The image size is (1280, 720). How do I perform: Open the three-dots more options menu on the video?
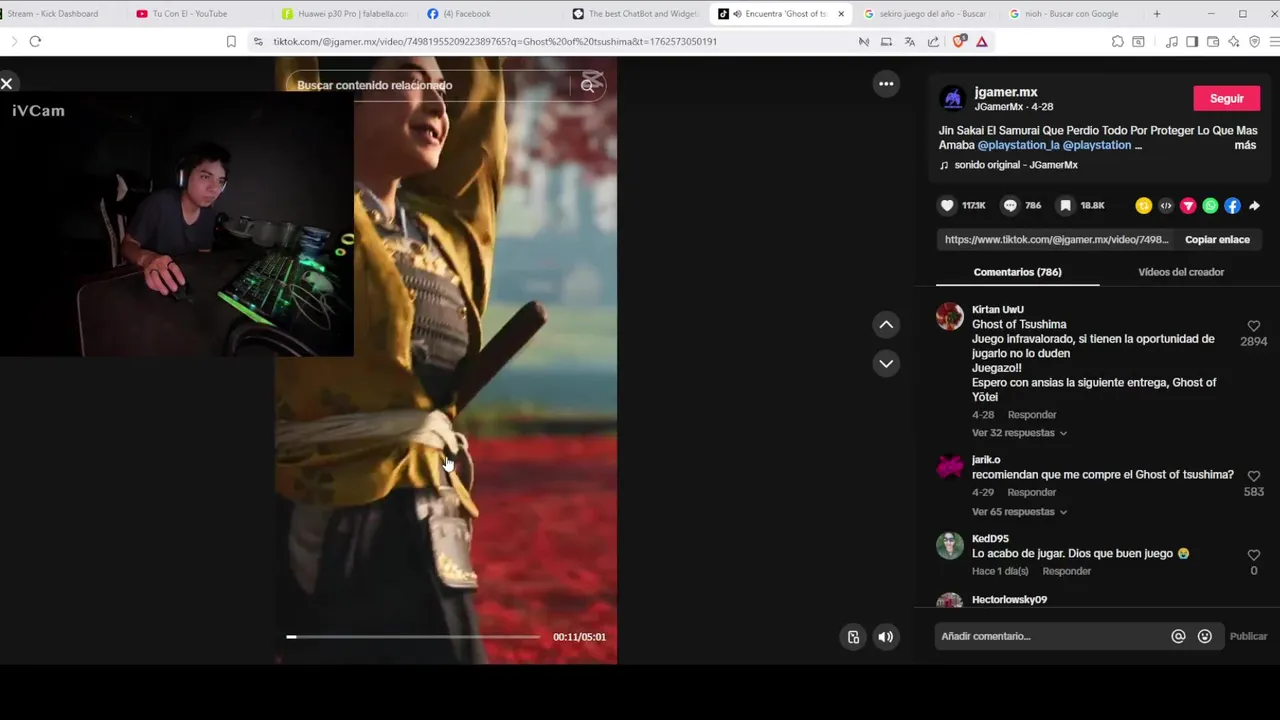click(886, 84)
